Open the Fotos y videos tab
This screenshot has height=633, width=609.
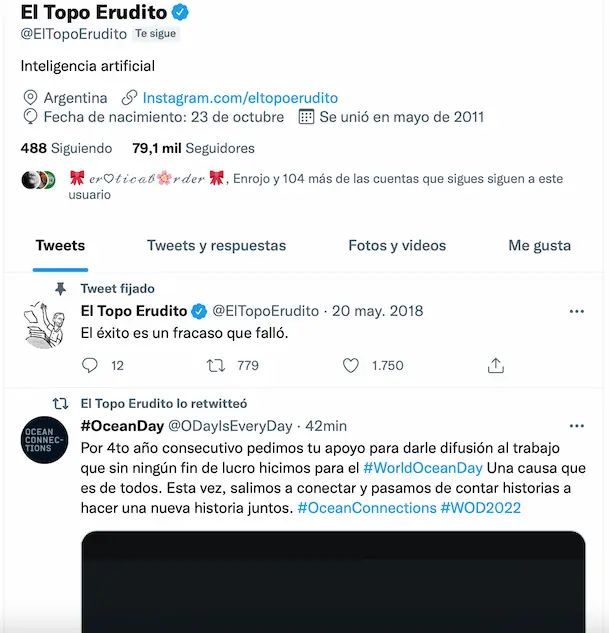397,246
